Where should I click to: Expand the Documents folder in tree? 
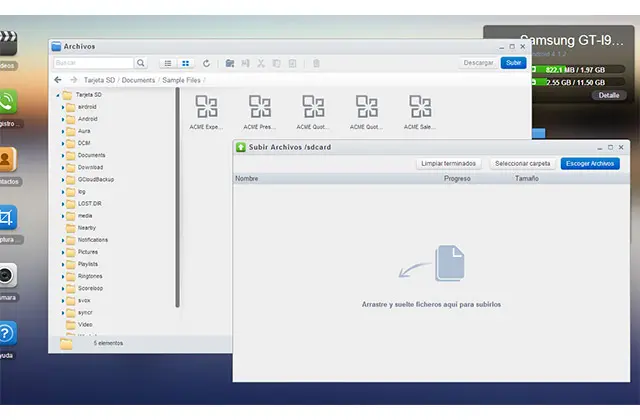62,155
